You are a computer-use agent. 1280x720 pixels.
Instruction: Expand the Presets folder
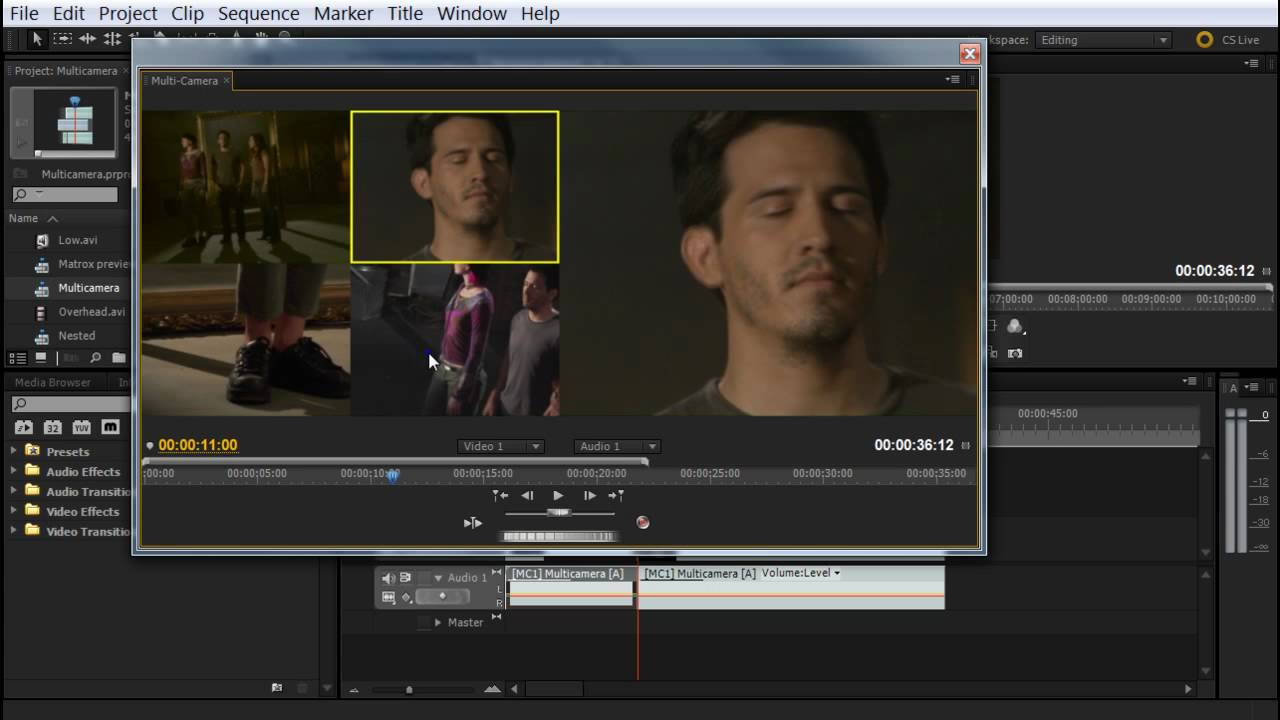(14, 451)
